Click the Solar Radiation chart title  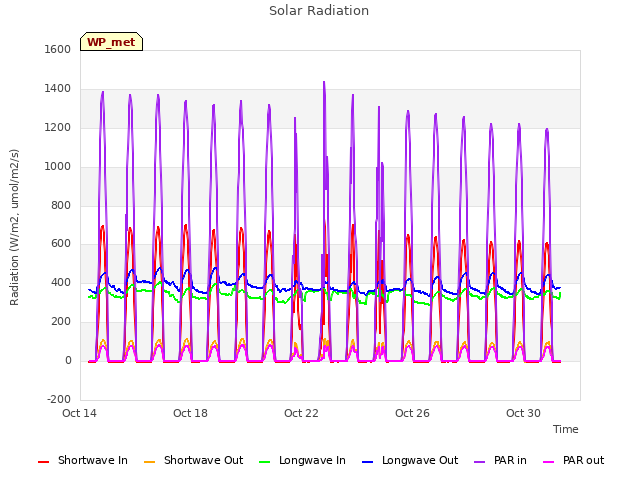[x=319, y=11]
